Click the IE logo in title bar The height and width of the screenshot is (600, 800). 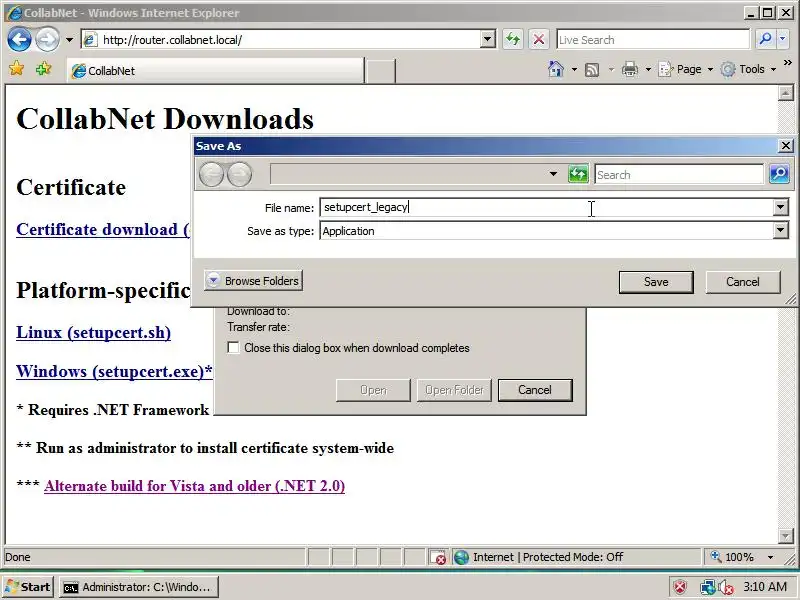(x=14, y=13)
